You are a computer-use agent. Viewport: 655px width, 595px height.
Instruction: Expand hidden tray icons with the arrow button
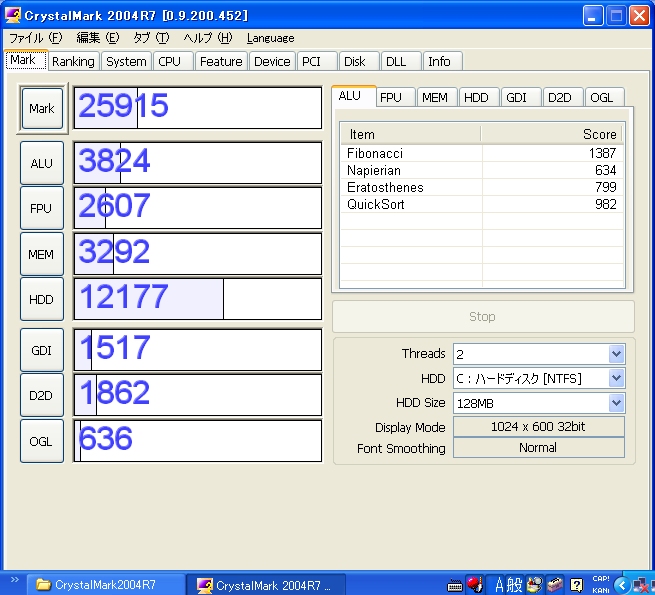click(x=622, y=585)
